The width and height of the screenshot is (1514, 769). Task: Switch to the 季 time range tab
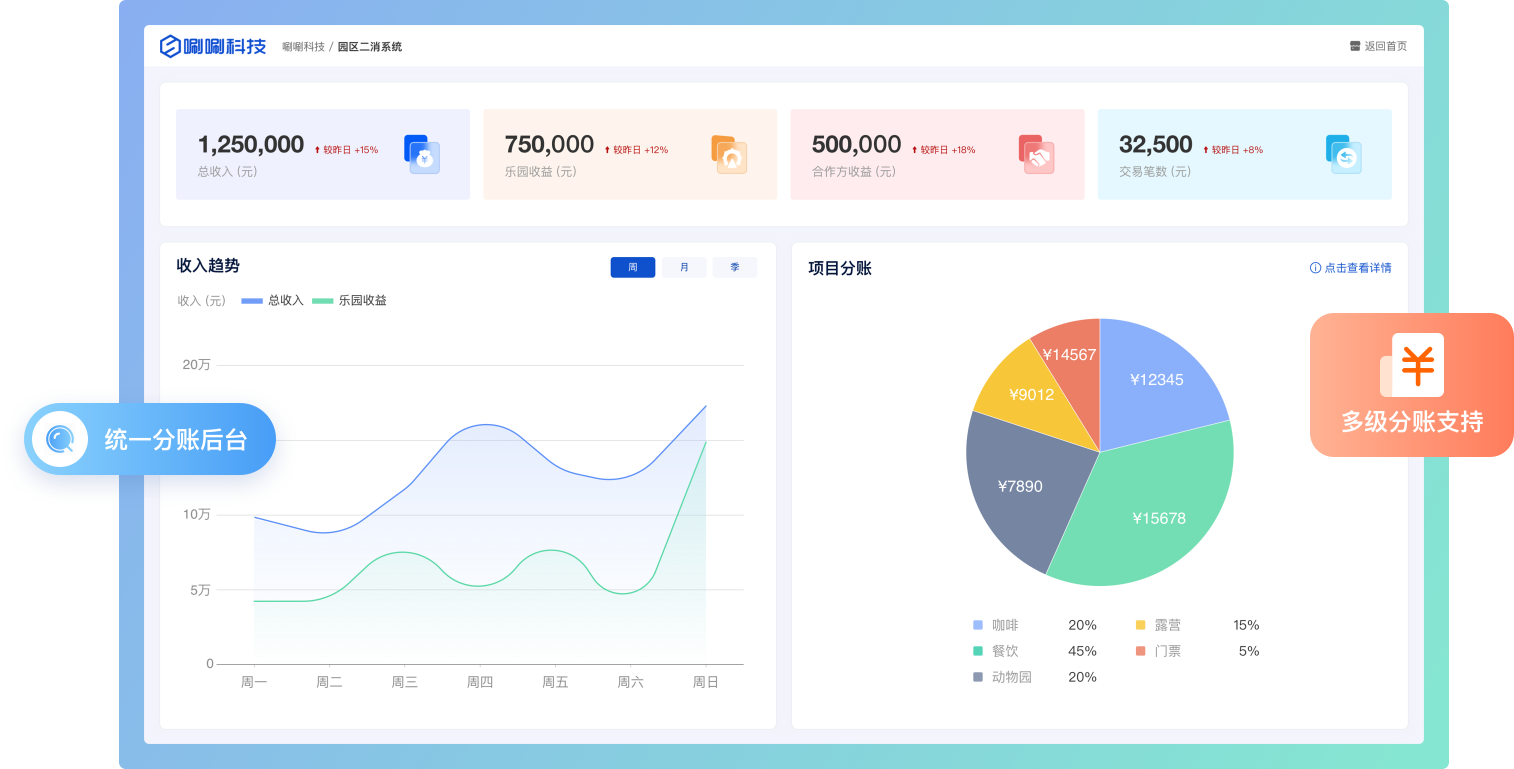tap(735, 267)
